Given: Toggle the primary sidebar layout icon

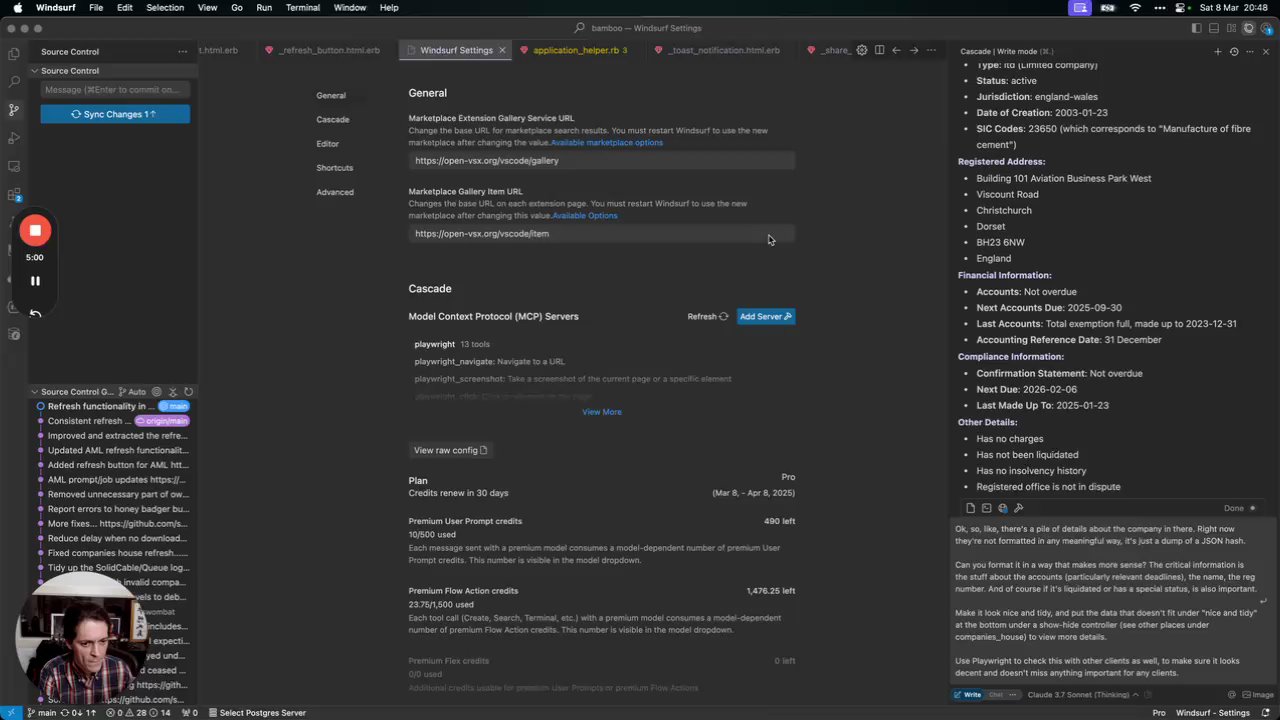Looking at the screenshot, I should pos(1197,28).
